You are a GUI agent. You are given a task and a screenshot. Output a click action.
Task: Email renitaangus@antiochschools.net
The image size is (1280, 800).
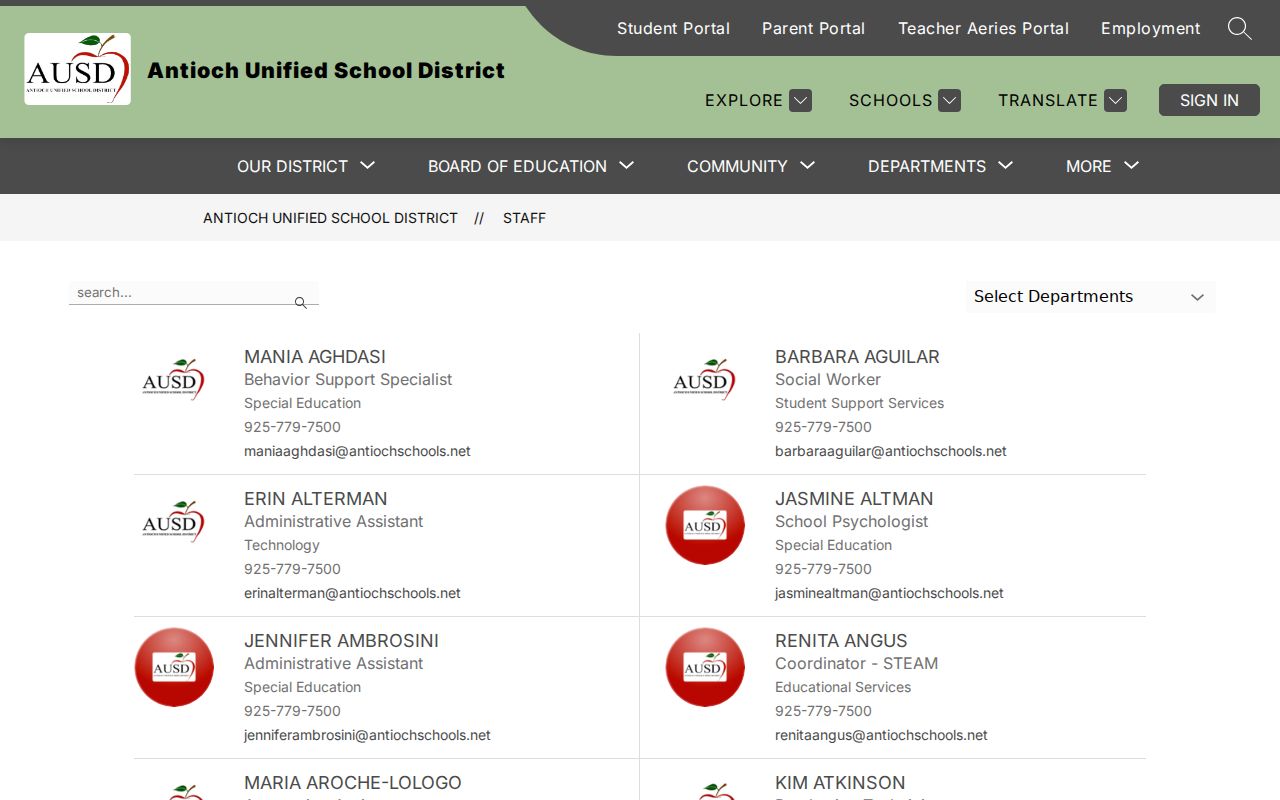(x=881, y=735)
